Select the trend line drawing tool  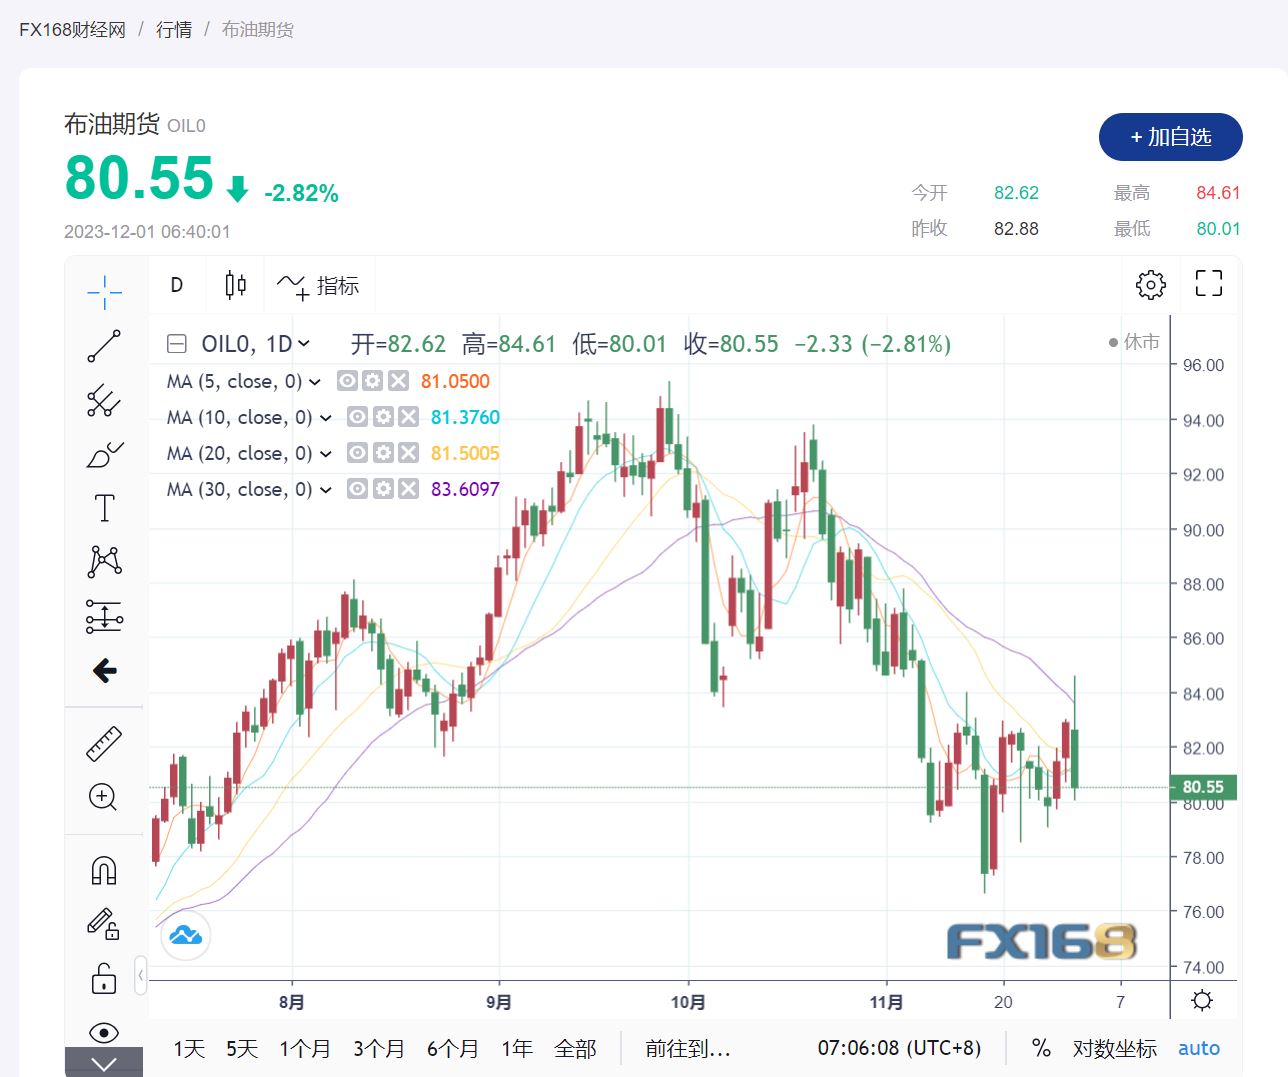pyautogui.click(x=104, y=346)
